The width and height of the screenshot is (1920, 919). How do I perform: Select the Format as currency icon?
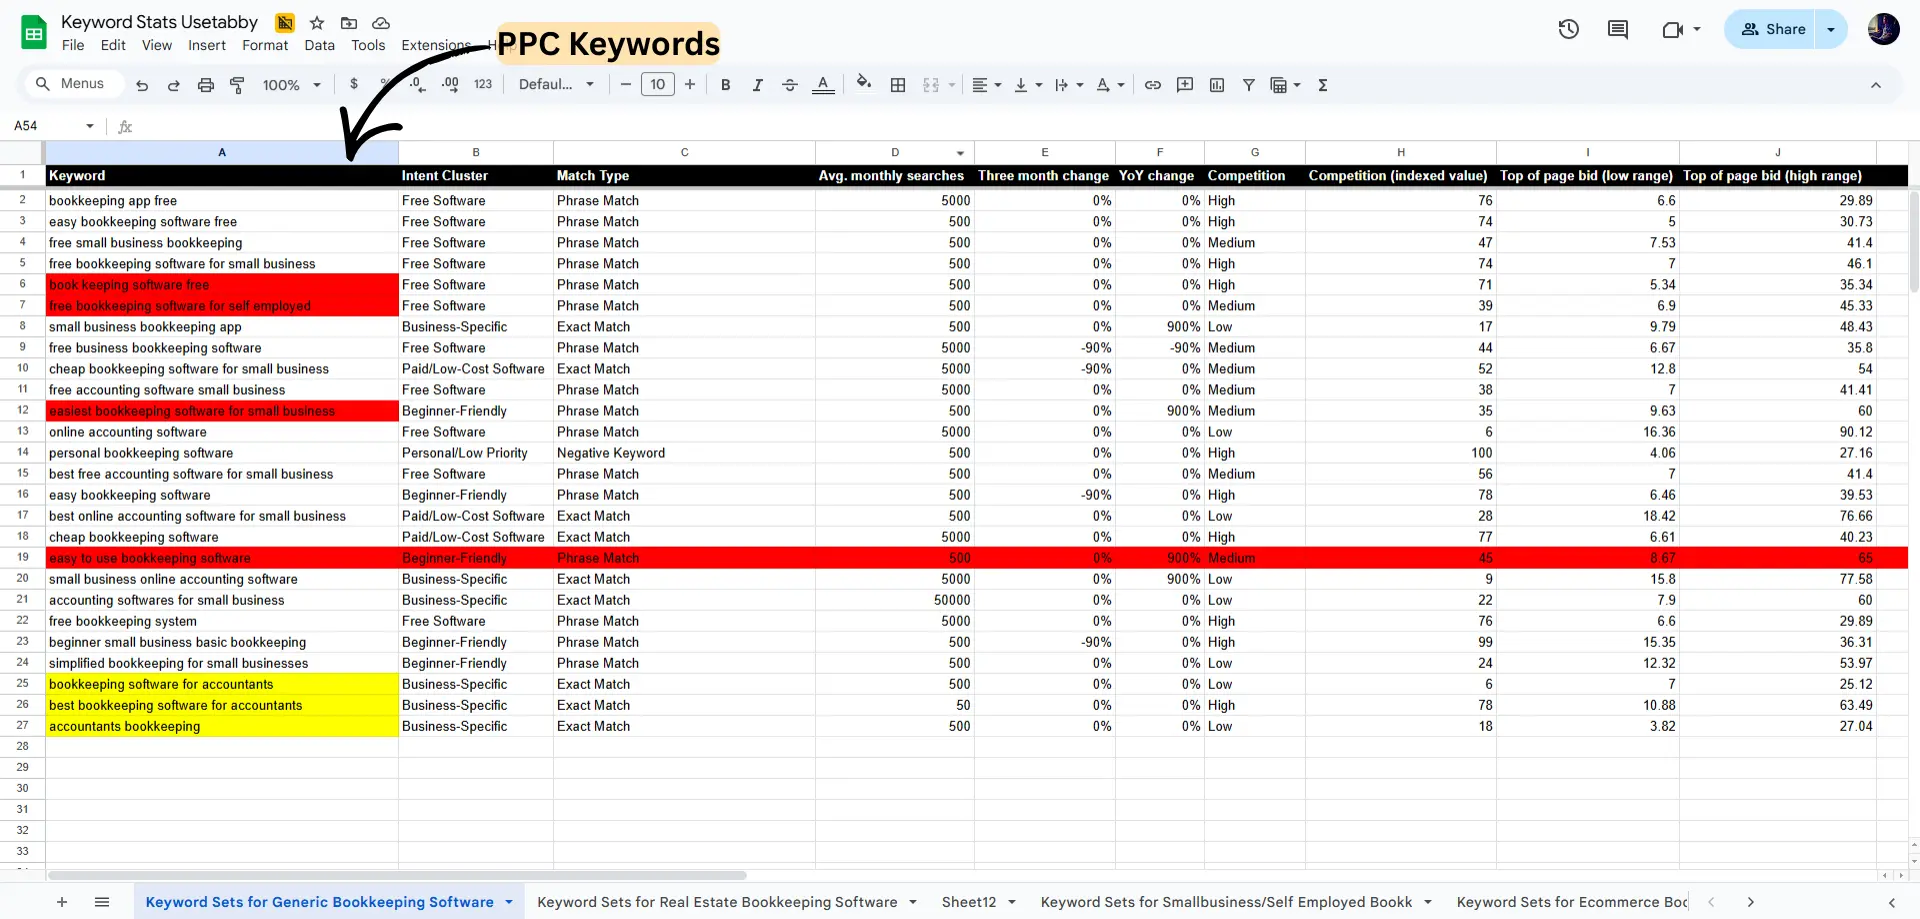coord(354,85)
